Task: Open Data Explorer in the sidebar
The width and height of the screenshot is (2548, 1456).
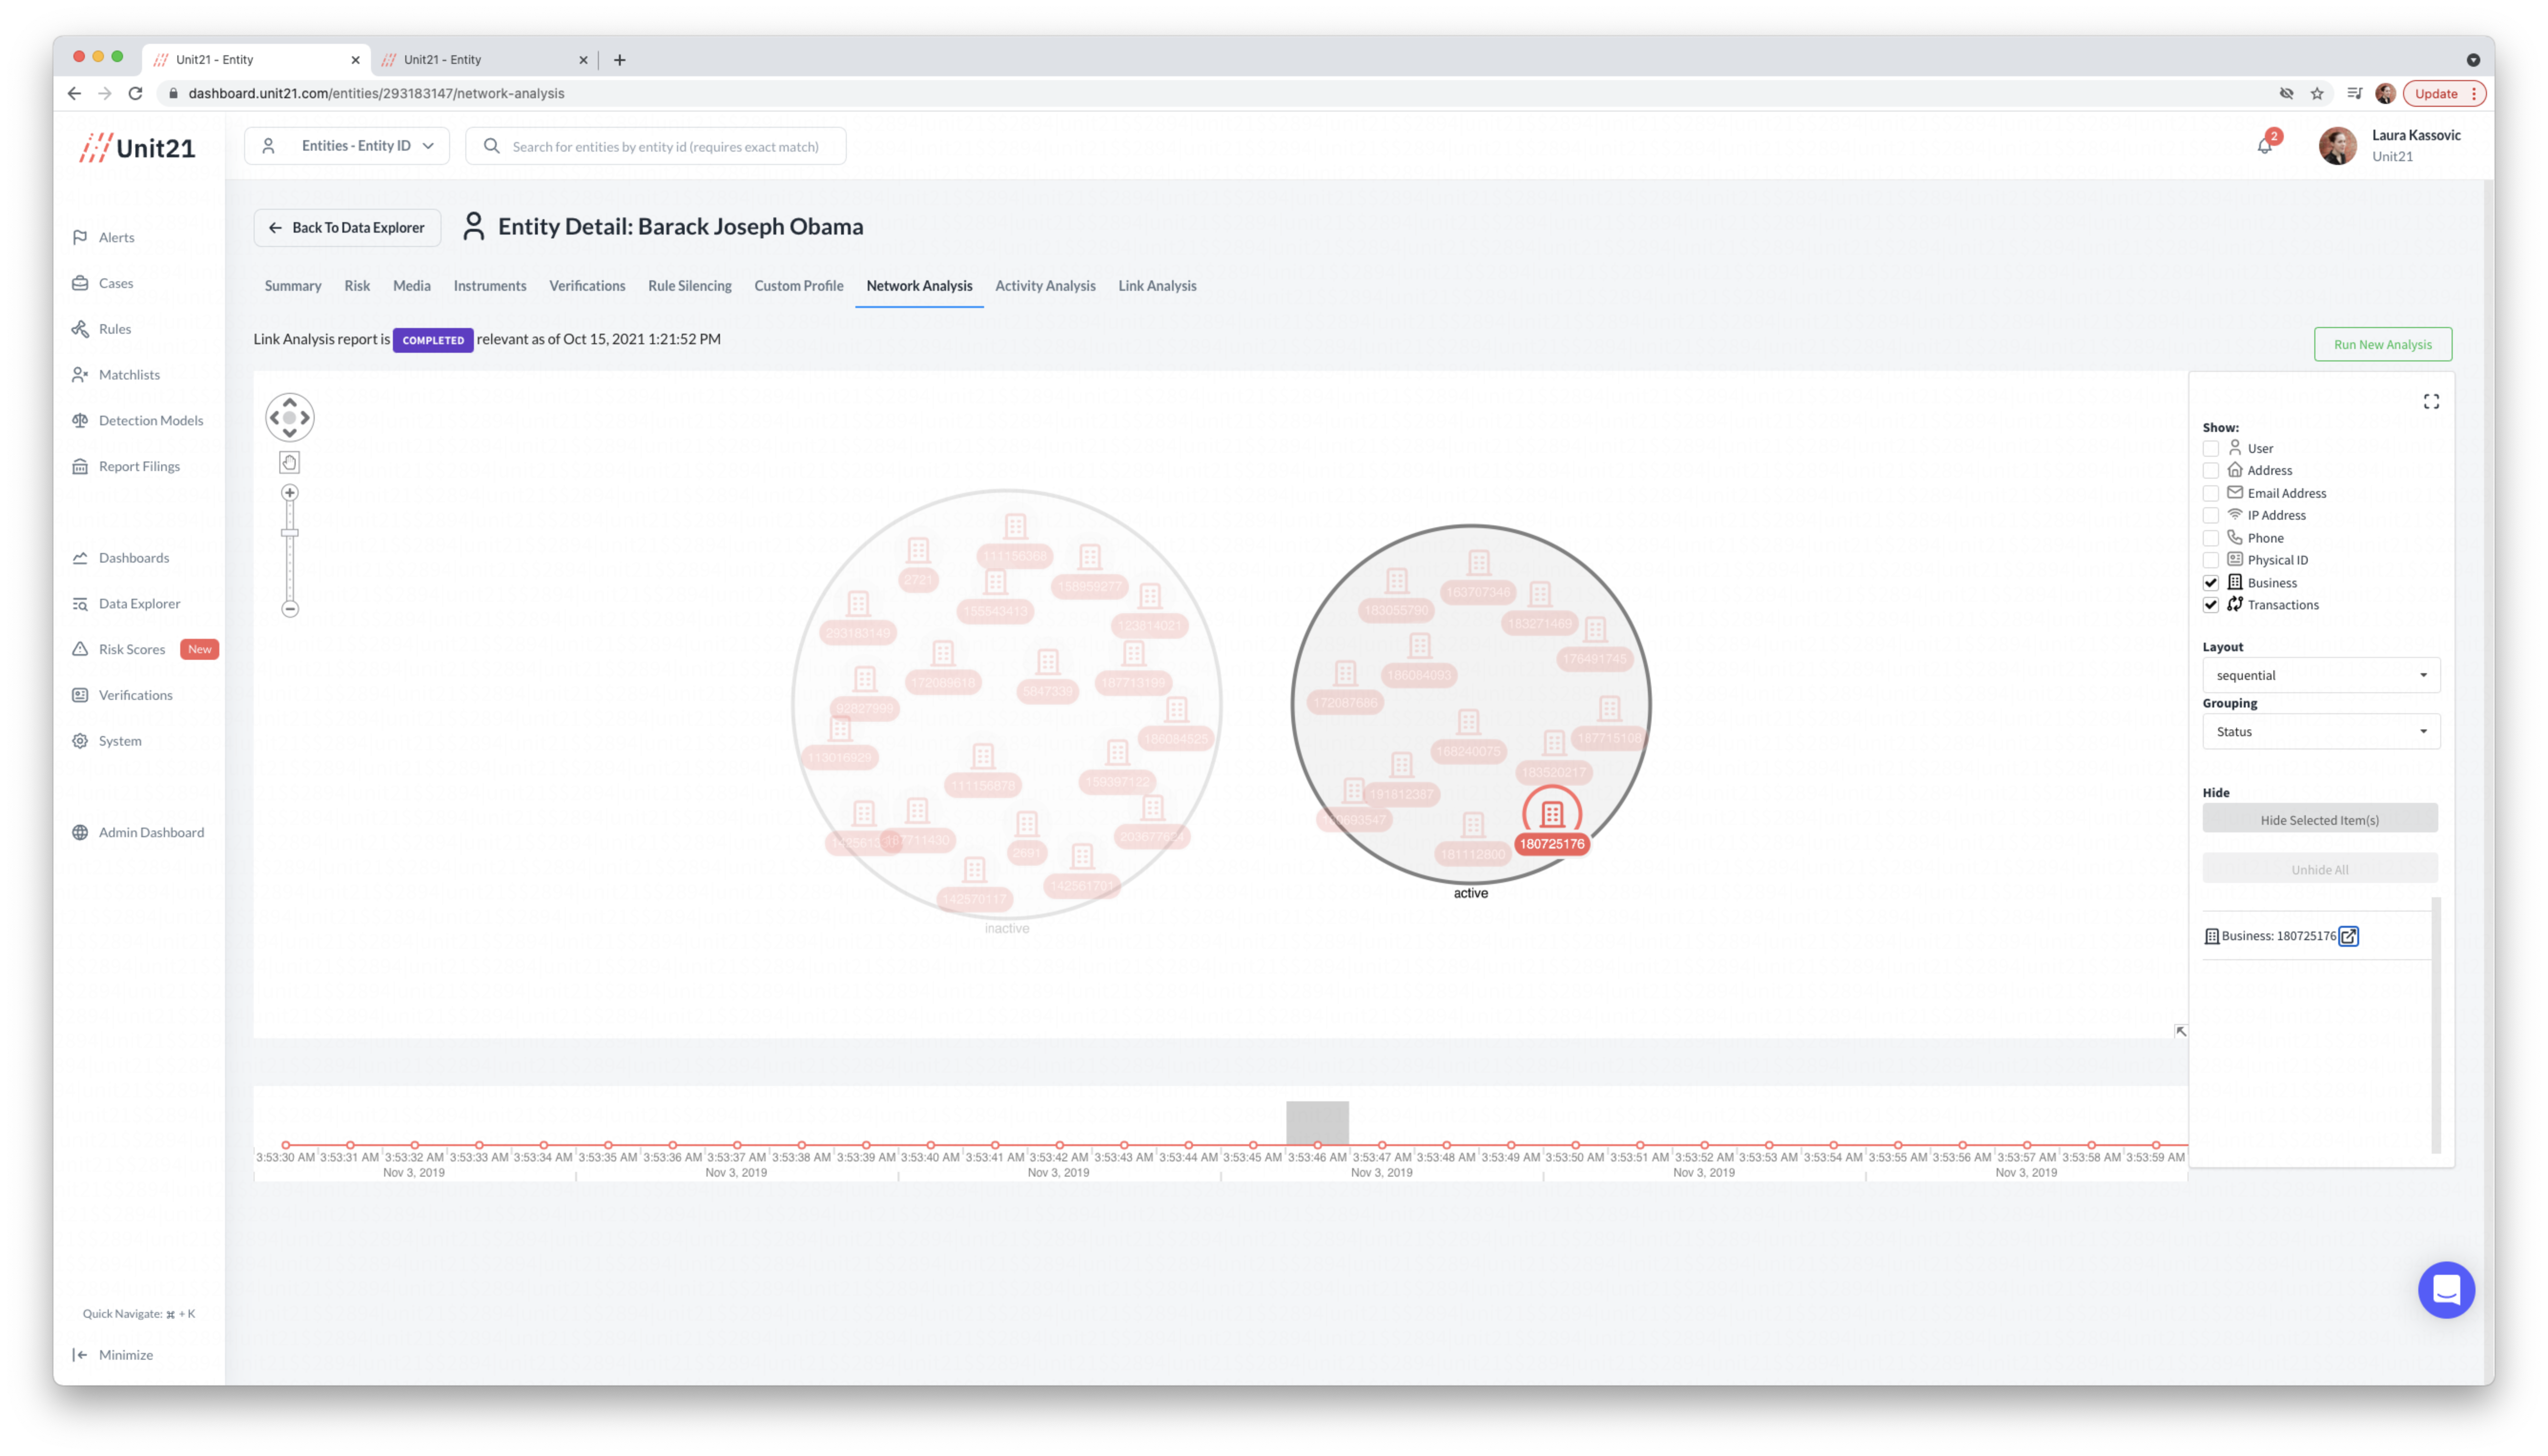Action: click(x=139, y=604)
